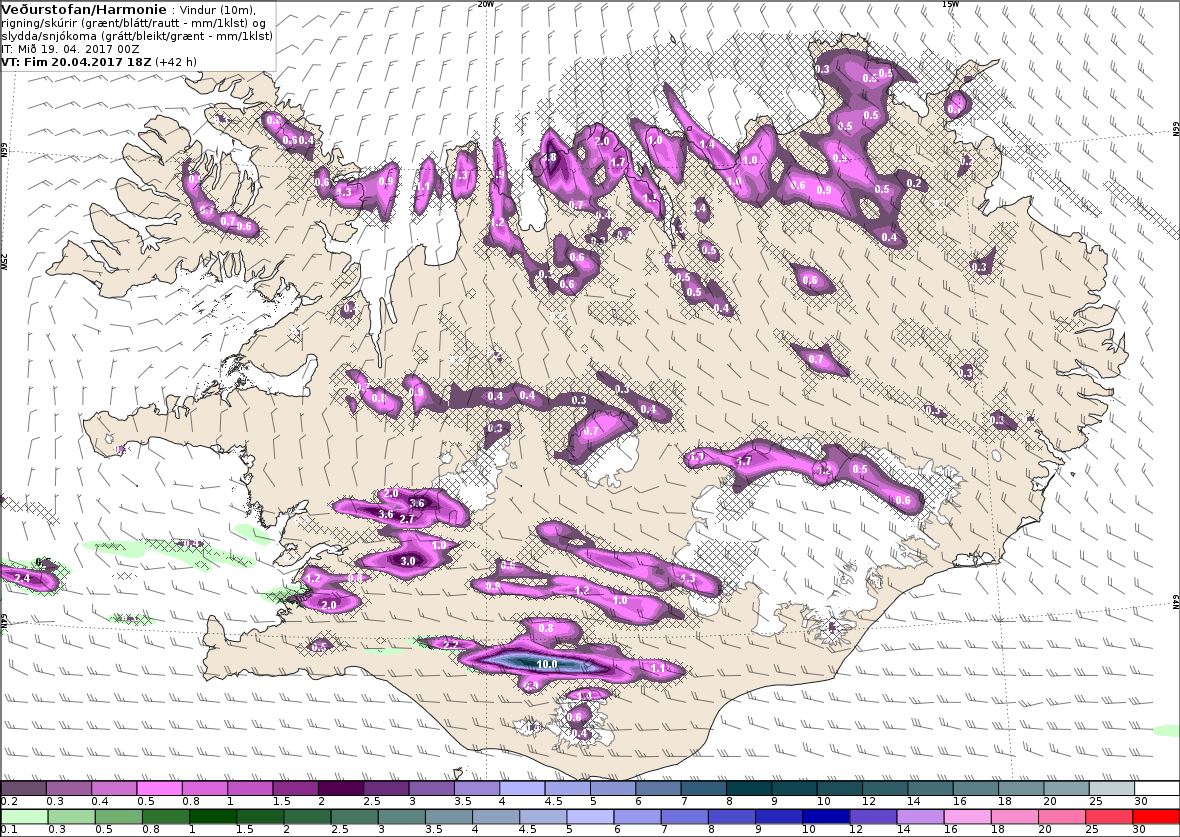Click the '3.0' precipitation value on the map
Viewport: 1180px width, 837px height.
[x=407, y=561]
